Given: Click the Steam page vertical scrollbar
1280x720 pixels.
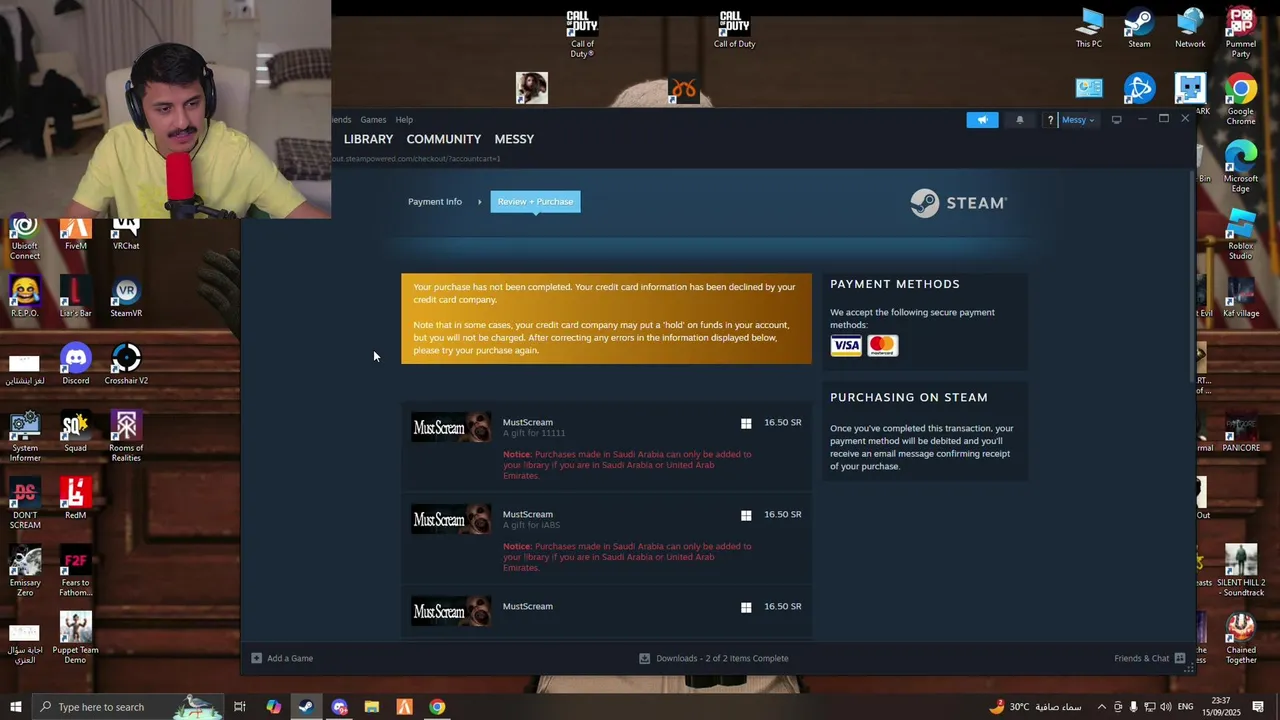Looking at the screenshot, I should (1190, 275).
